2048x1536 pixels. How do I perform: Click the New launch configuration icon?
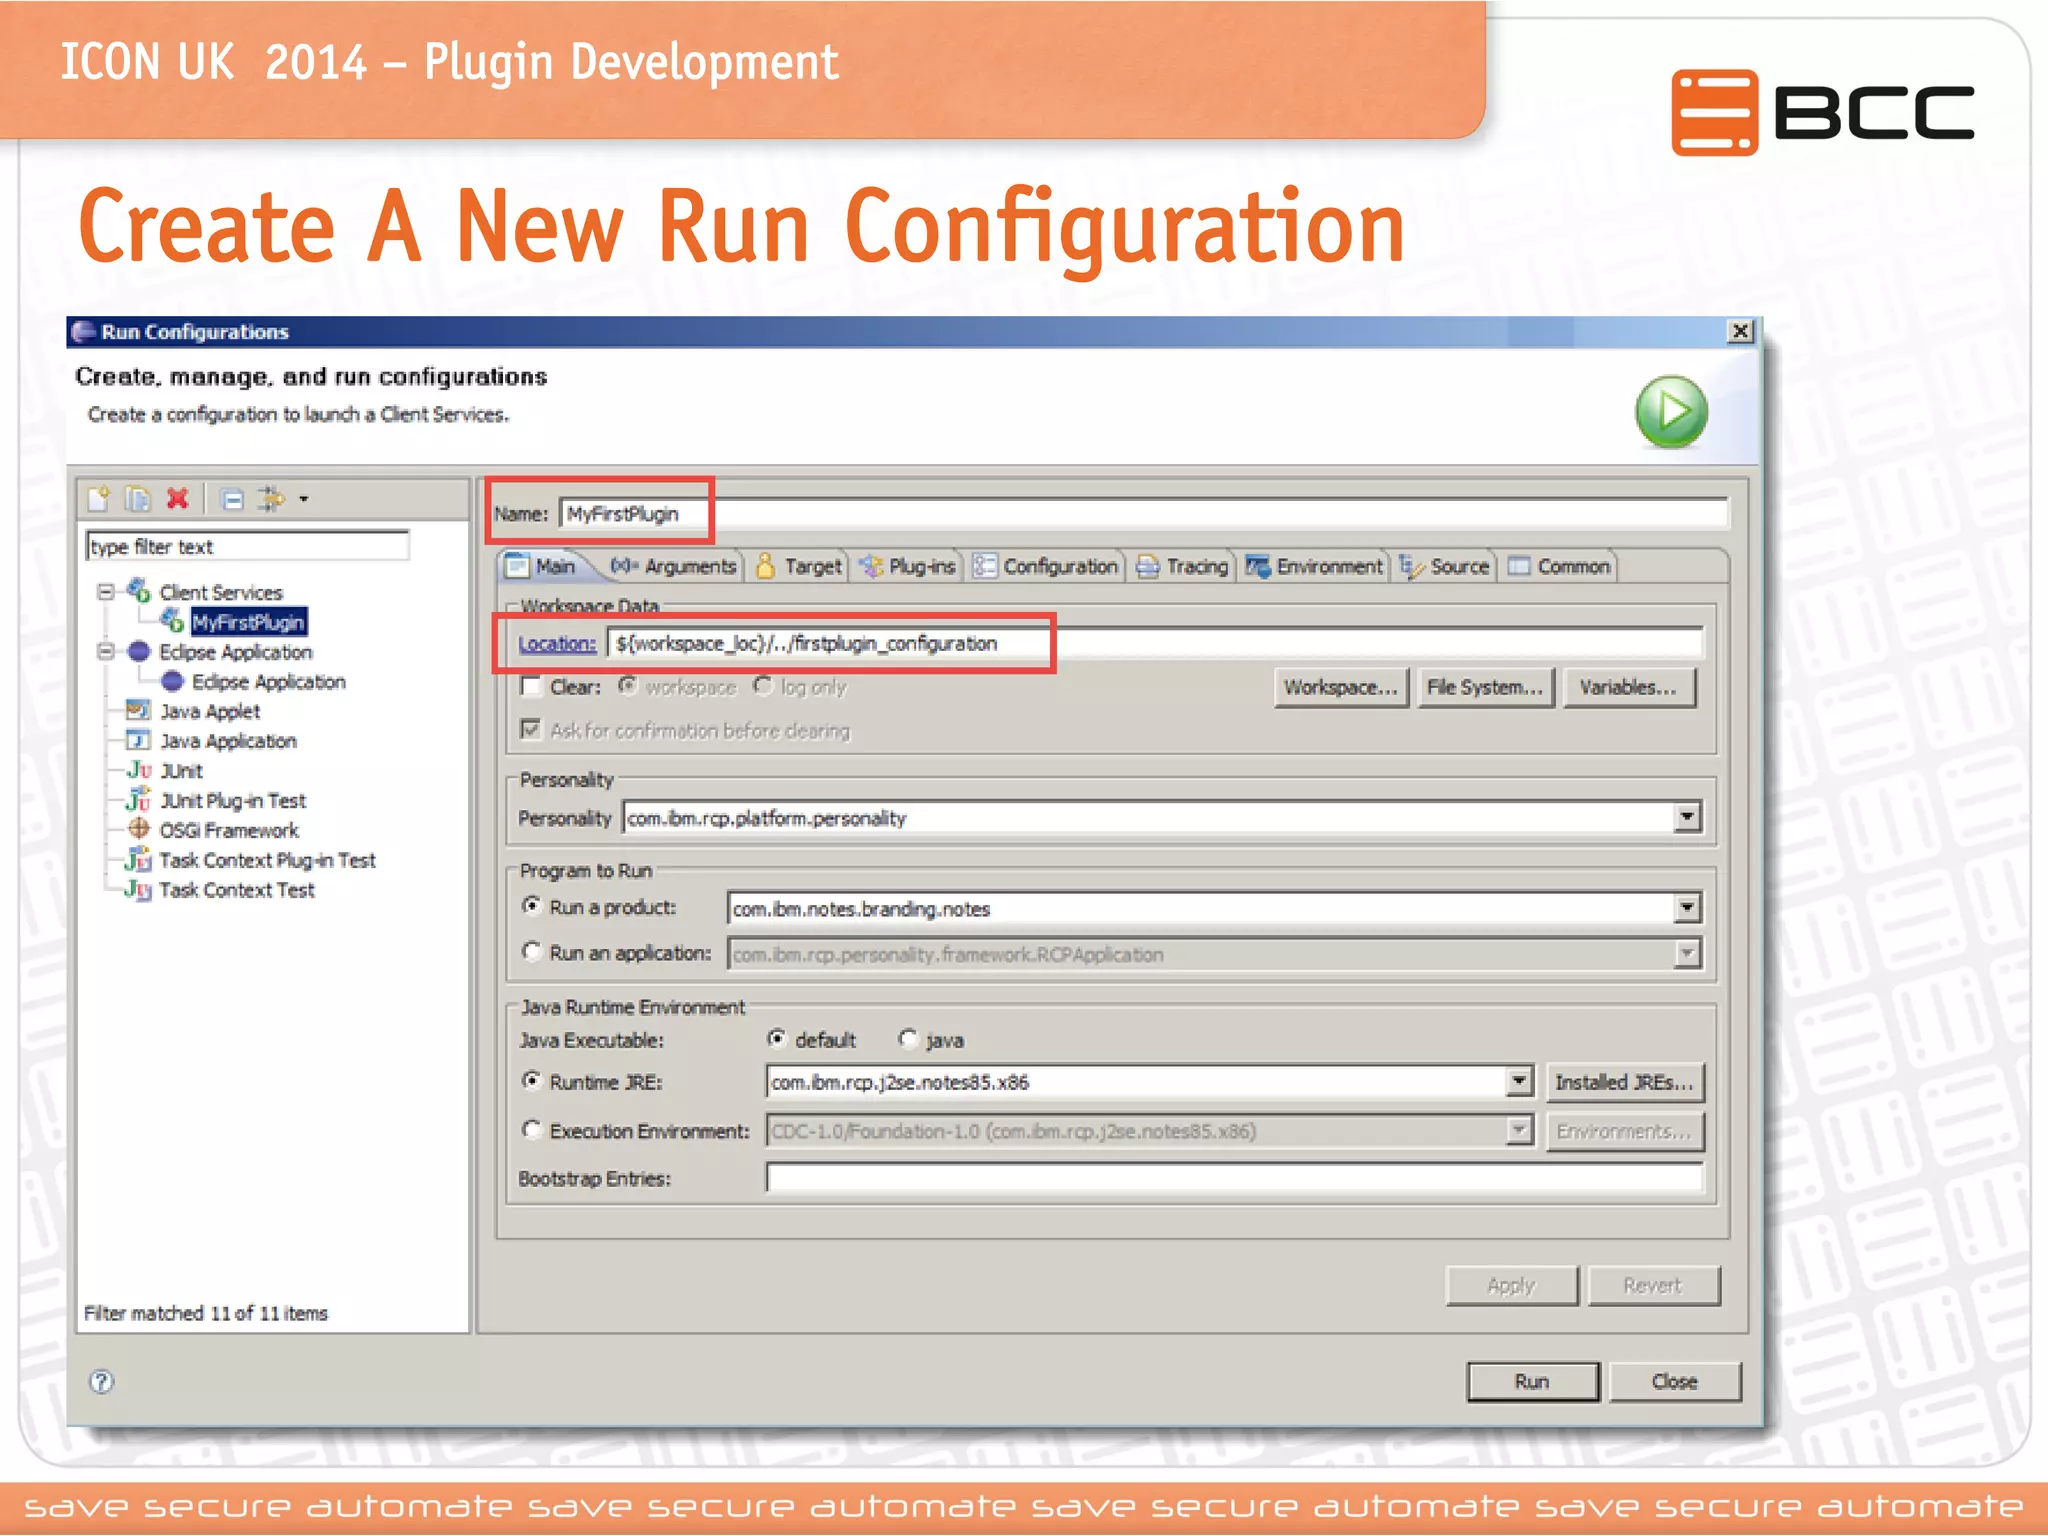tap(98, 498)
